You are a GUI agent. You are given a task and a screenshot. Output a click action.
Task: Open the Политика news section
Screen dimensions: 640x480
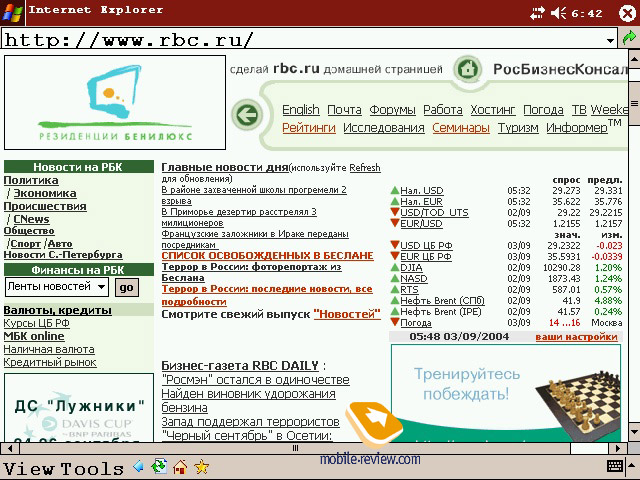click(31, 180)
